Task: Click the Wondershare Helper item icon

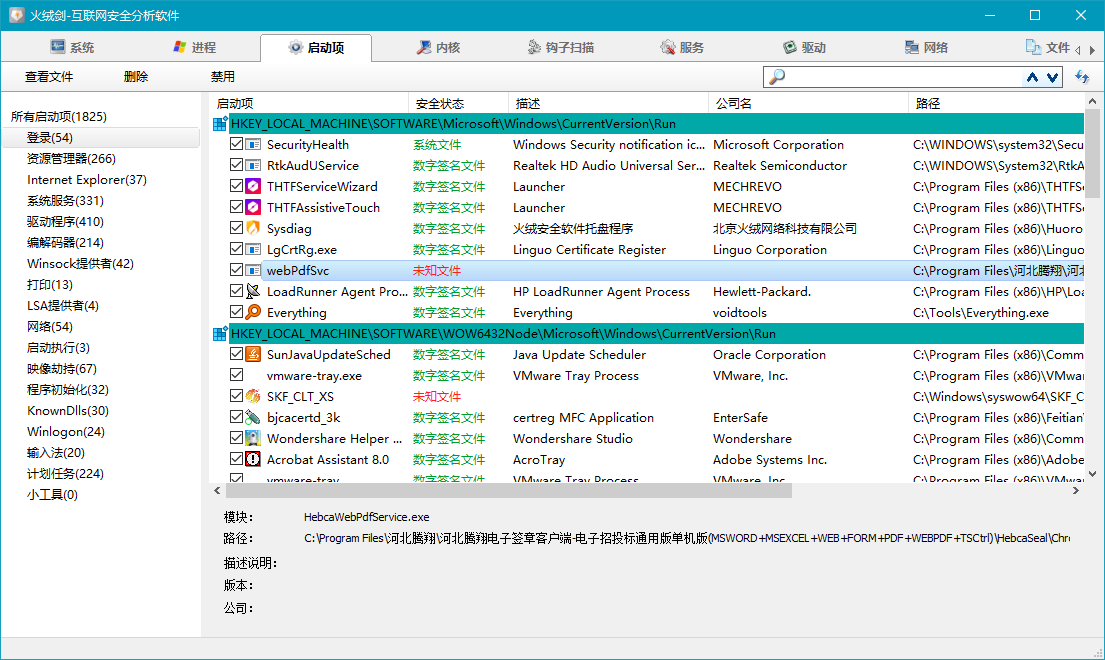Action: click(253, 438)
